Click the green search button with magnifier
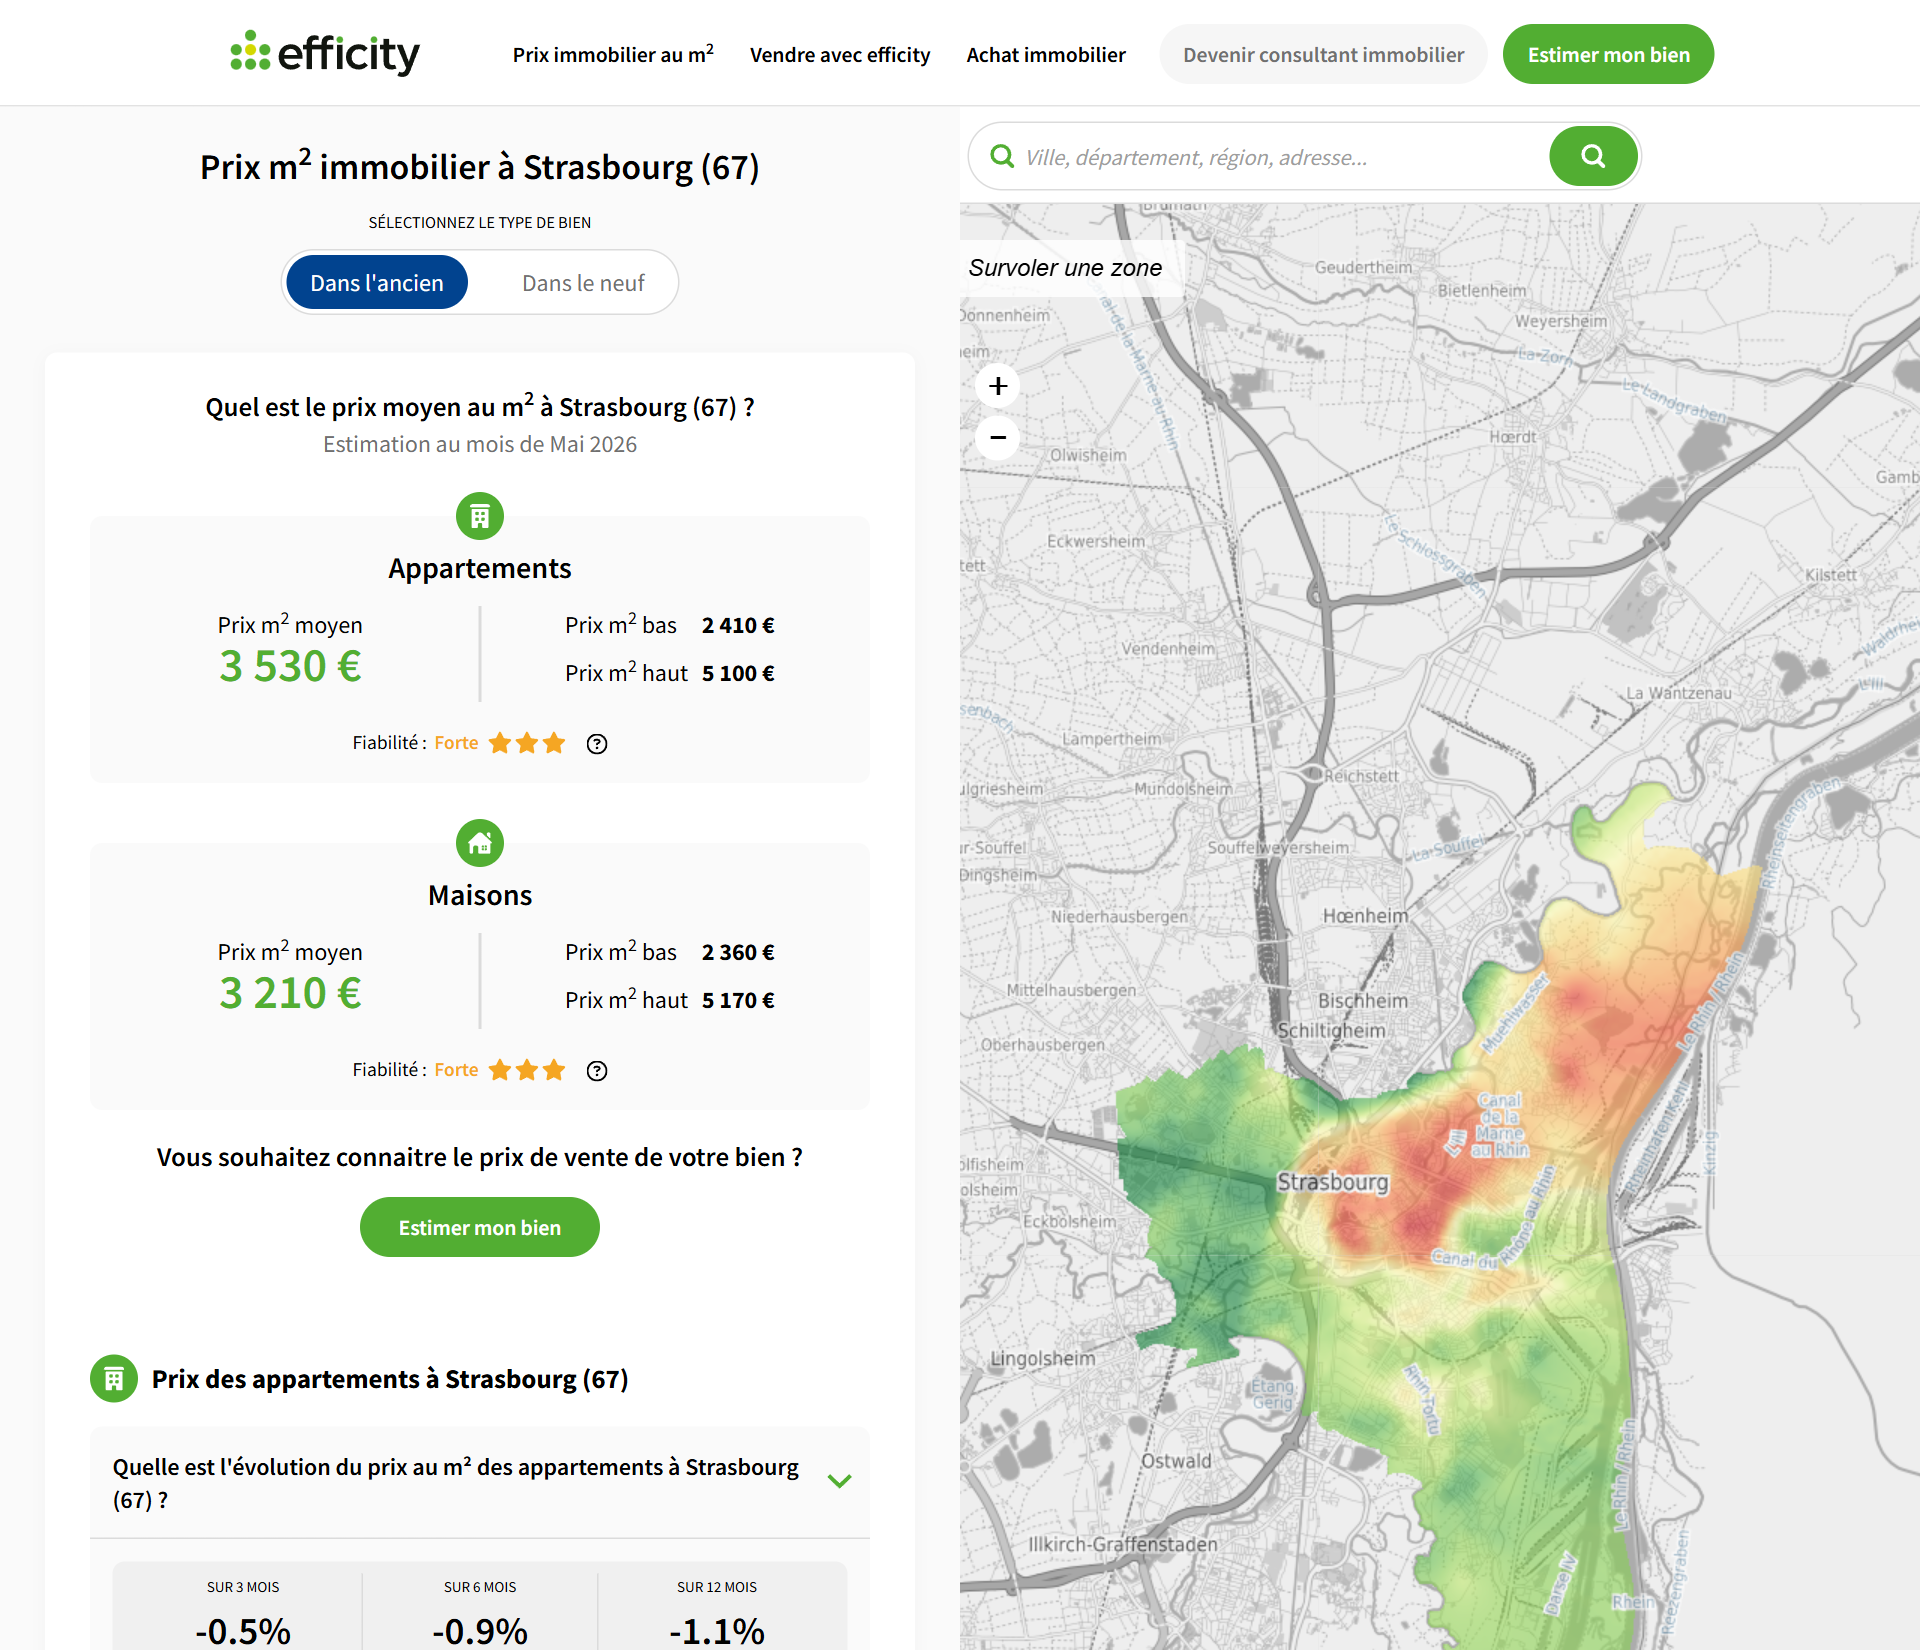This screenshot has height=1650, width=1920. coord(1593,156)
